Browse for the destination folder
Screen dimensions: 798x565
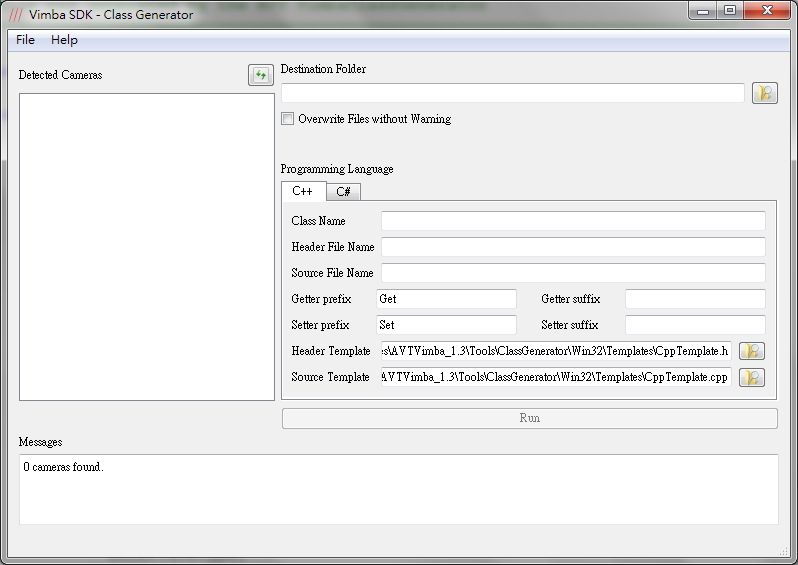point(764,93)
